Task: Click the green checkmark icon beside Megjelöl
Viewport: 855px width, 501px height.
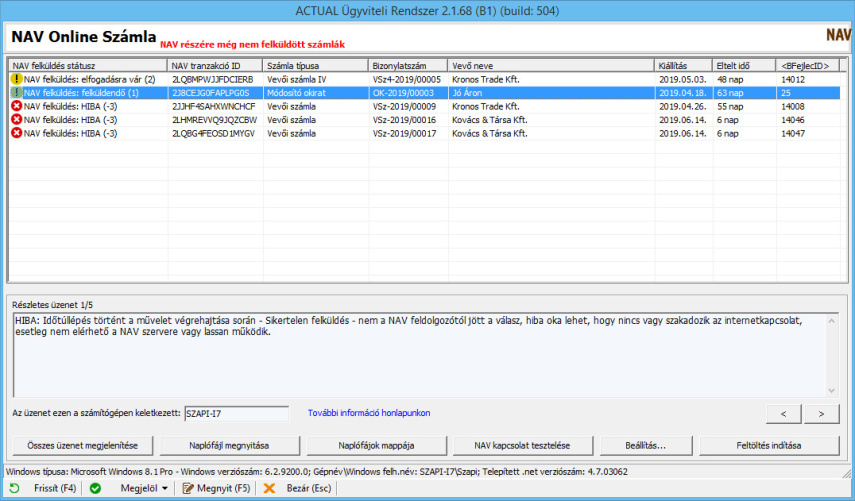Action: 95,489
